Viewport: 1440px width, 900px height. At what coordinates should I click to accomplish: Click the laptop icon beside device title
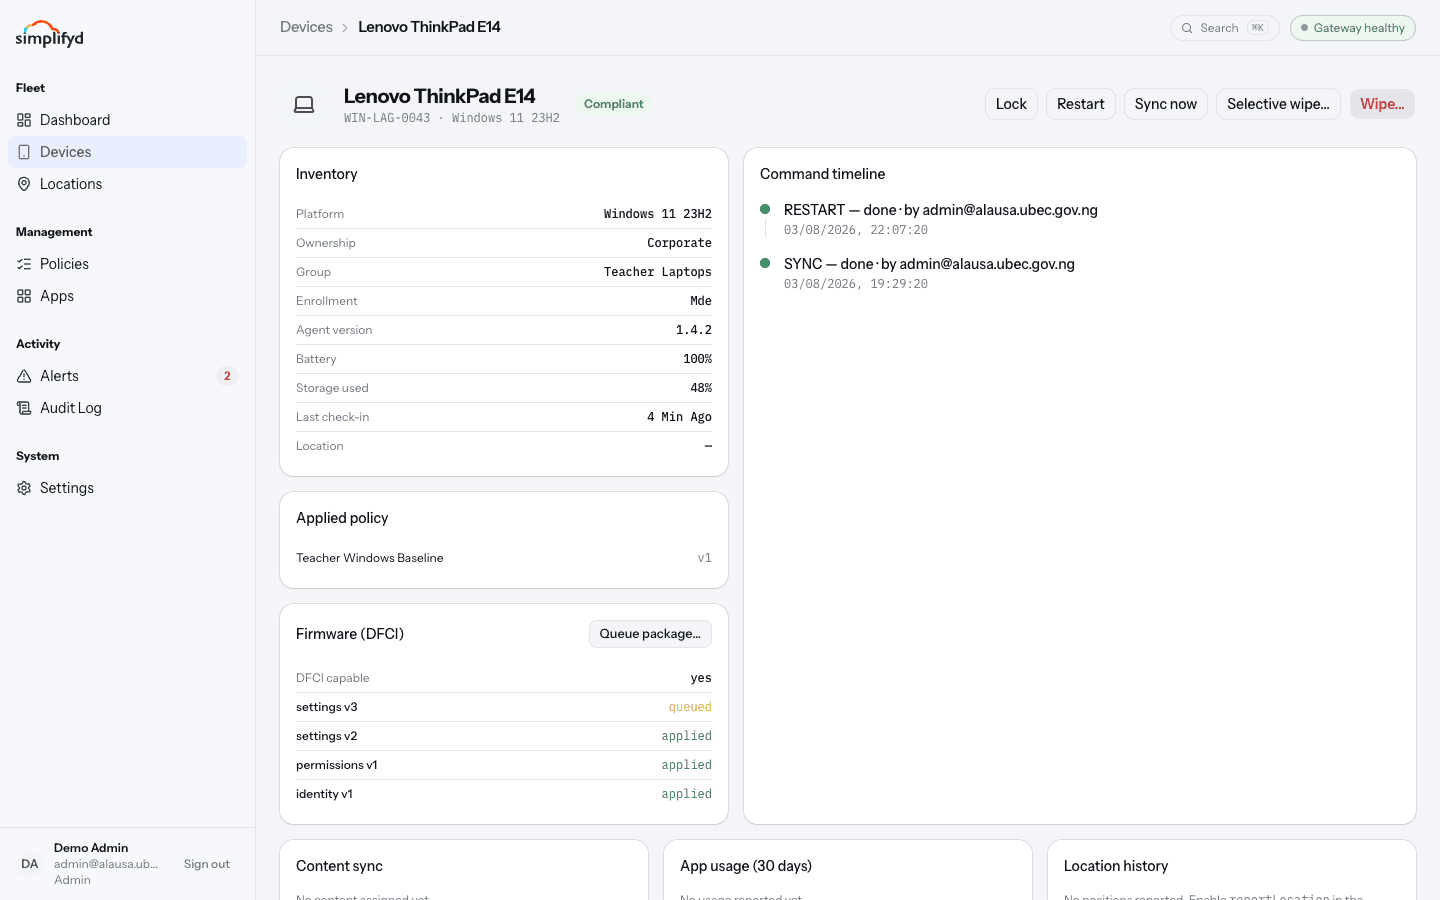pos(304,104)
